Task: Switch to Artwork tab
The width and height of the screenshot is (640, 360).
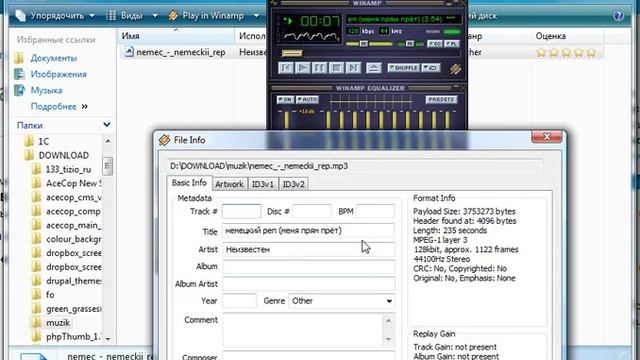Action: click(229, 184)
